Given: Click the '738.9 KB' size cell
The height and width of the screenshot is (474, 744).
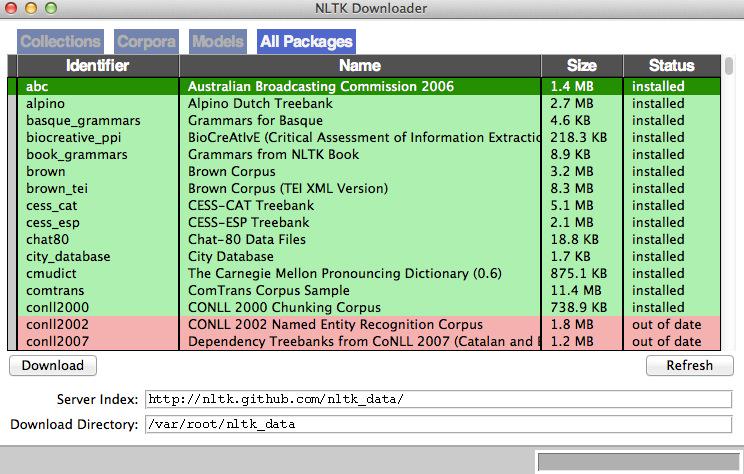Looking at the screenshot, I should (579, 307).
